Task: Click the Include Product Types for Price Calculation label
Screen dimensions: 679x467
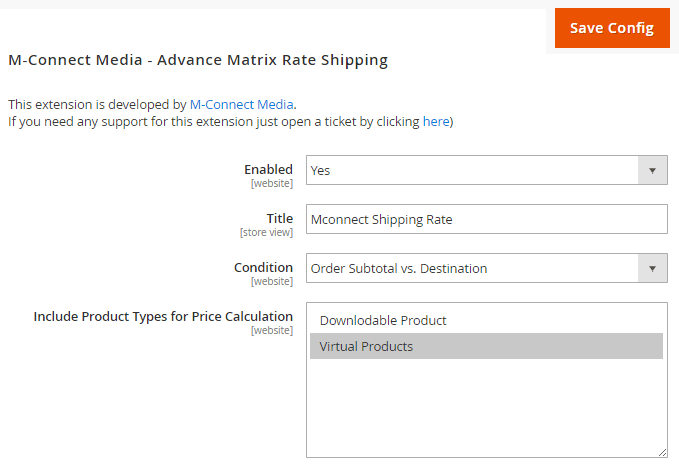Action: pos(163,316)
